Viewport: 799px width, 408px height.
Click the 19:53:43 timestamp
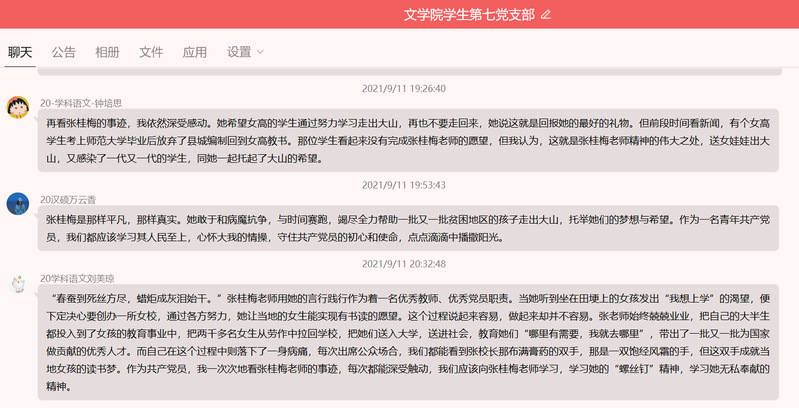click(x=403, y=185)
